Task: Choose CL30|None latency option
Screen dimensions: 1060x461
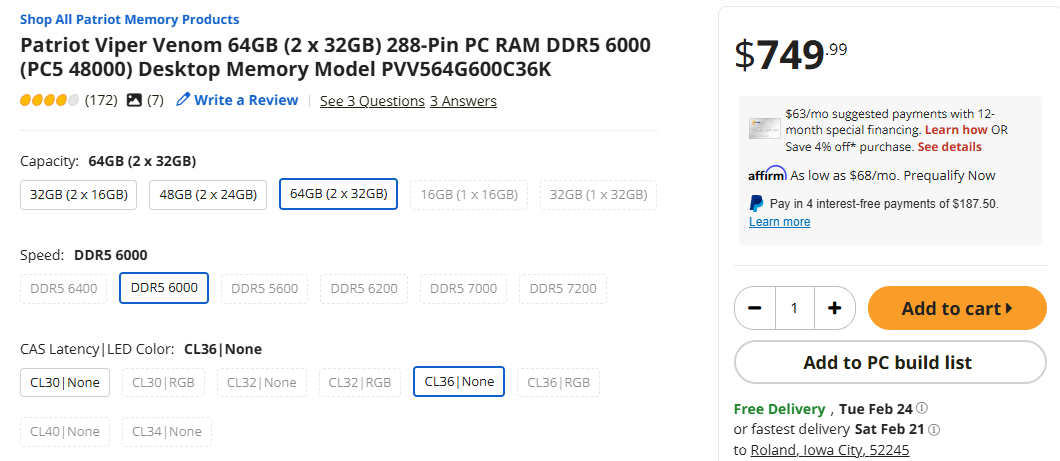Action: [x=65, y=381]
